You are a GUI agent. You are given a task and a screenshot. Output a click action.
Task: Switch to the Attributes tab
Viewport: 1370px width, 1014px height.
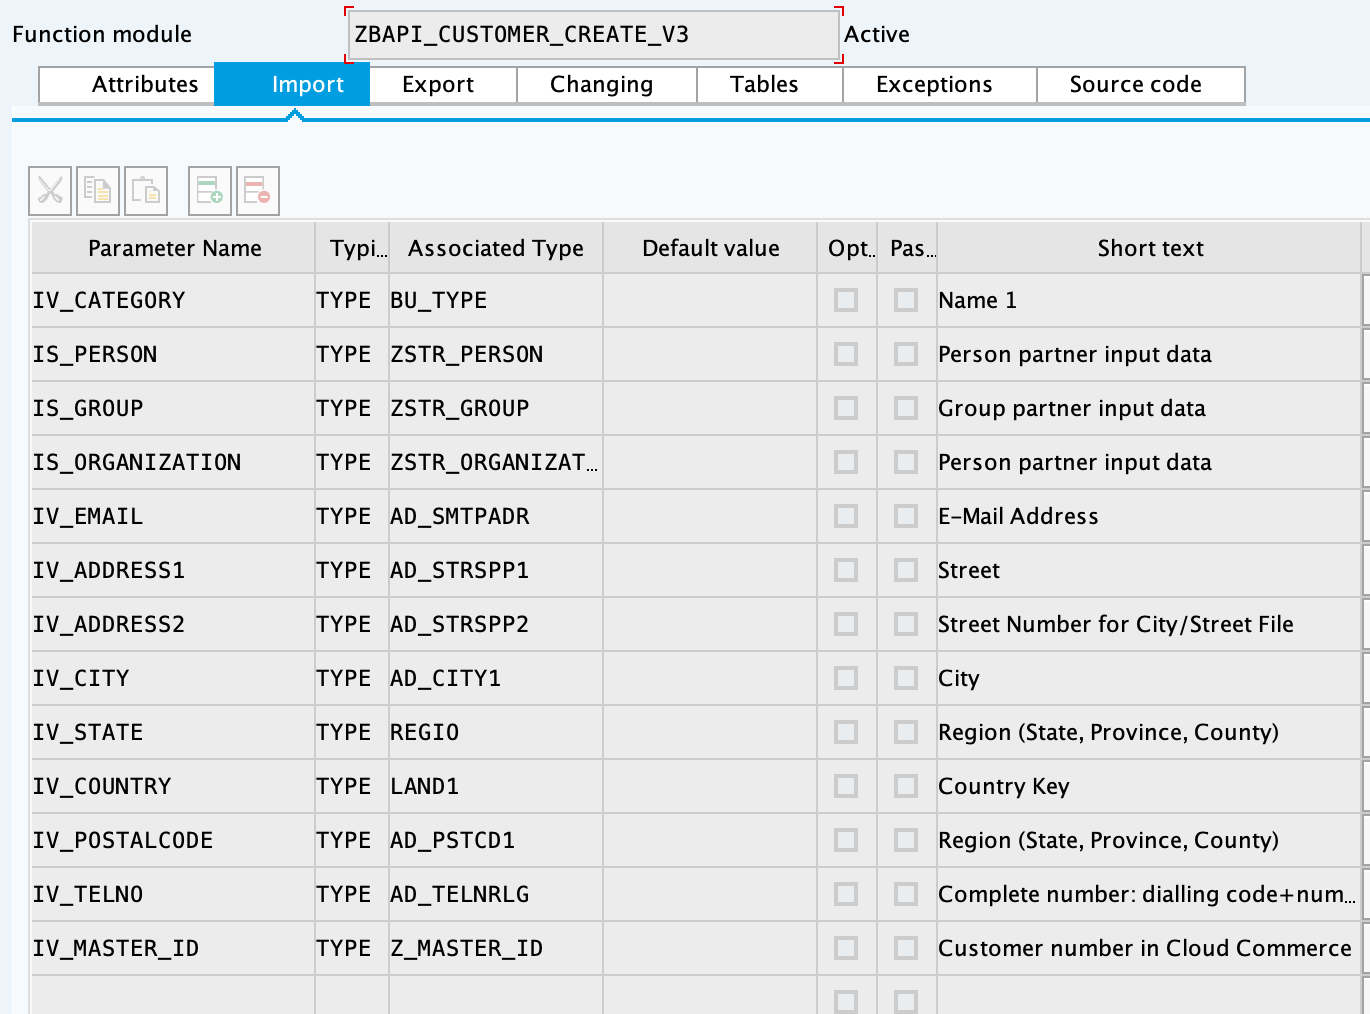(x=145, y=85)
